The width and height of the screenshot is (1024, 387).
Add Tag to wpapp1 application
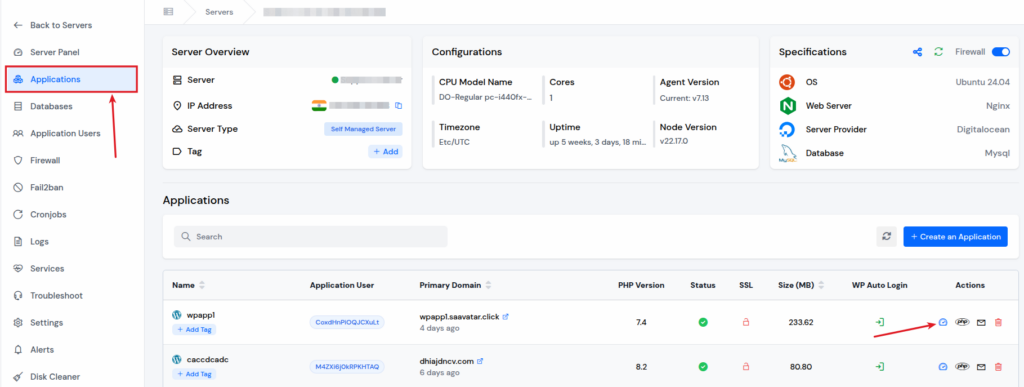tap(194, 330)
